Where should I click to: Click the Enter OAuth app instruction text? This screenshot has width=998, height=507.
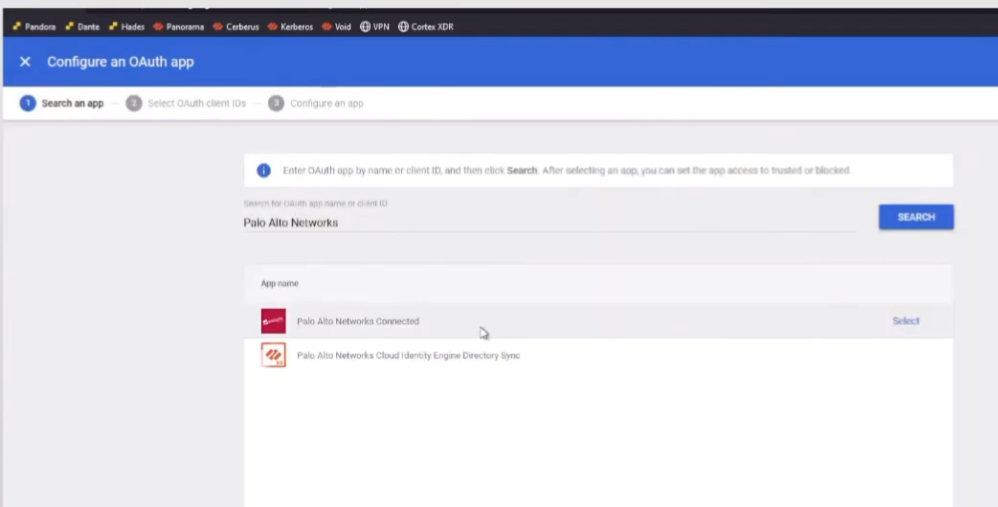click(566, 170)
